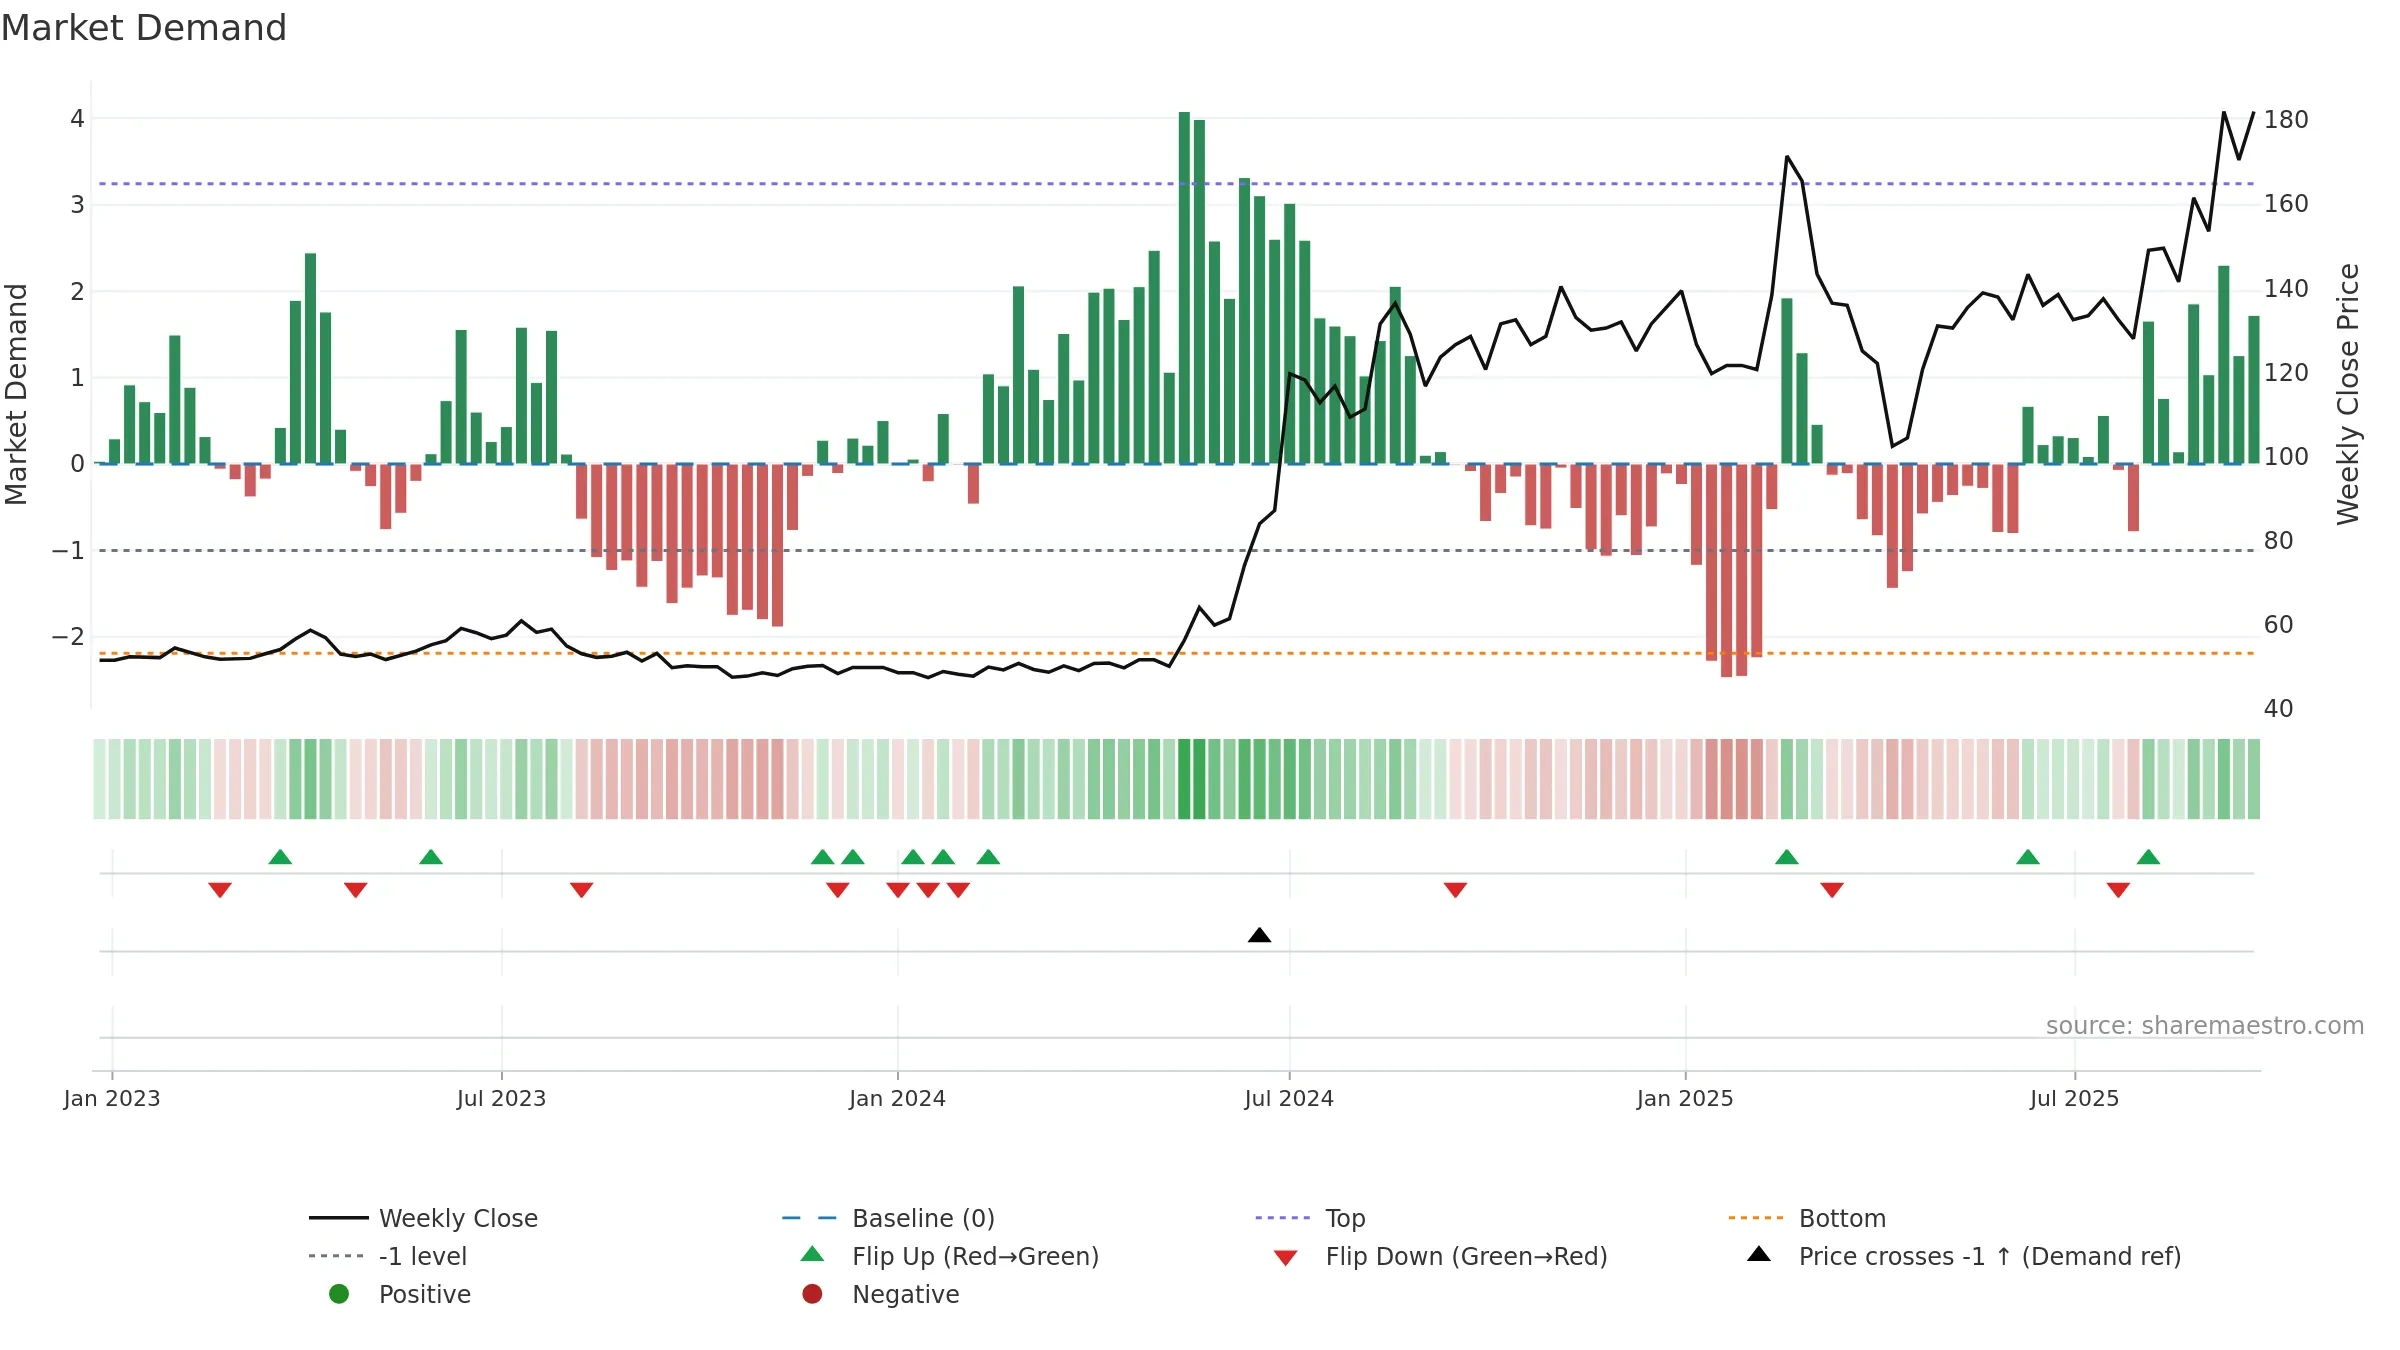Click the '80' right axis tick label
Image resolution: width=2400 pixels, height=1350 pixels.
(x=2279, y=540)
